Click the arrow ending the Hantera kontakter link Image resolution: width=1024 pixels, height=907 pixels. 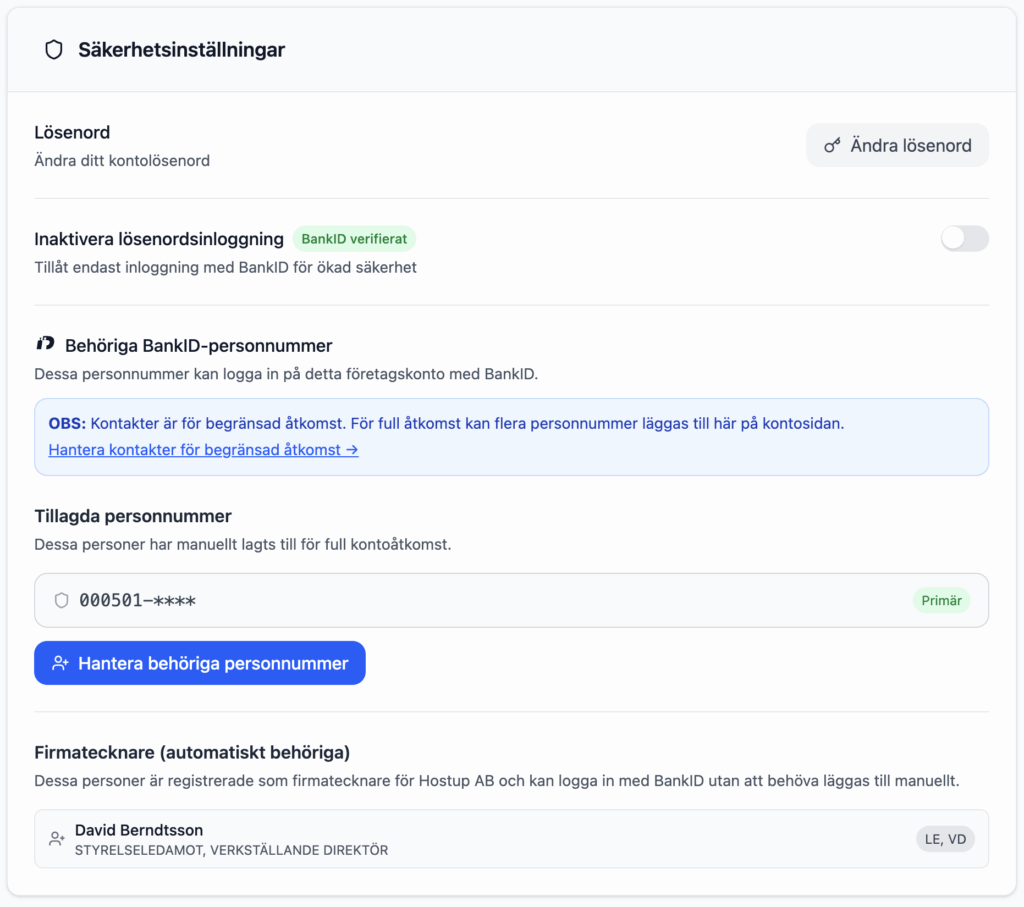coord(351,450)
